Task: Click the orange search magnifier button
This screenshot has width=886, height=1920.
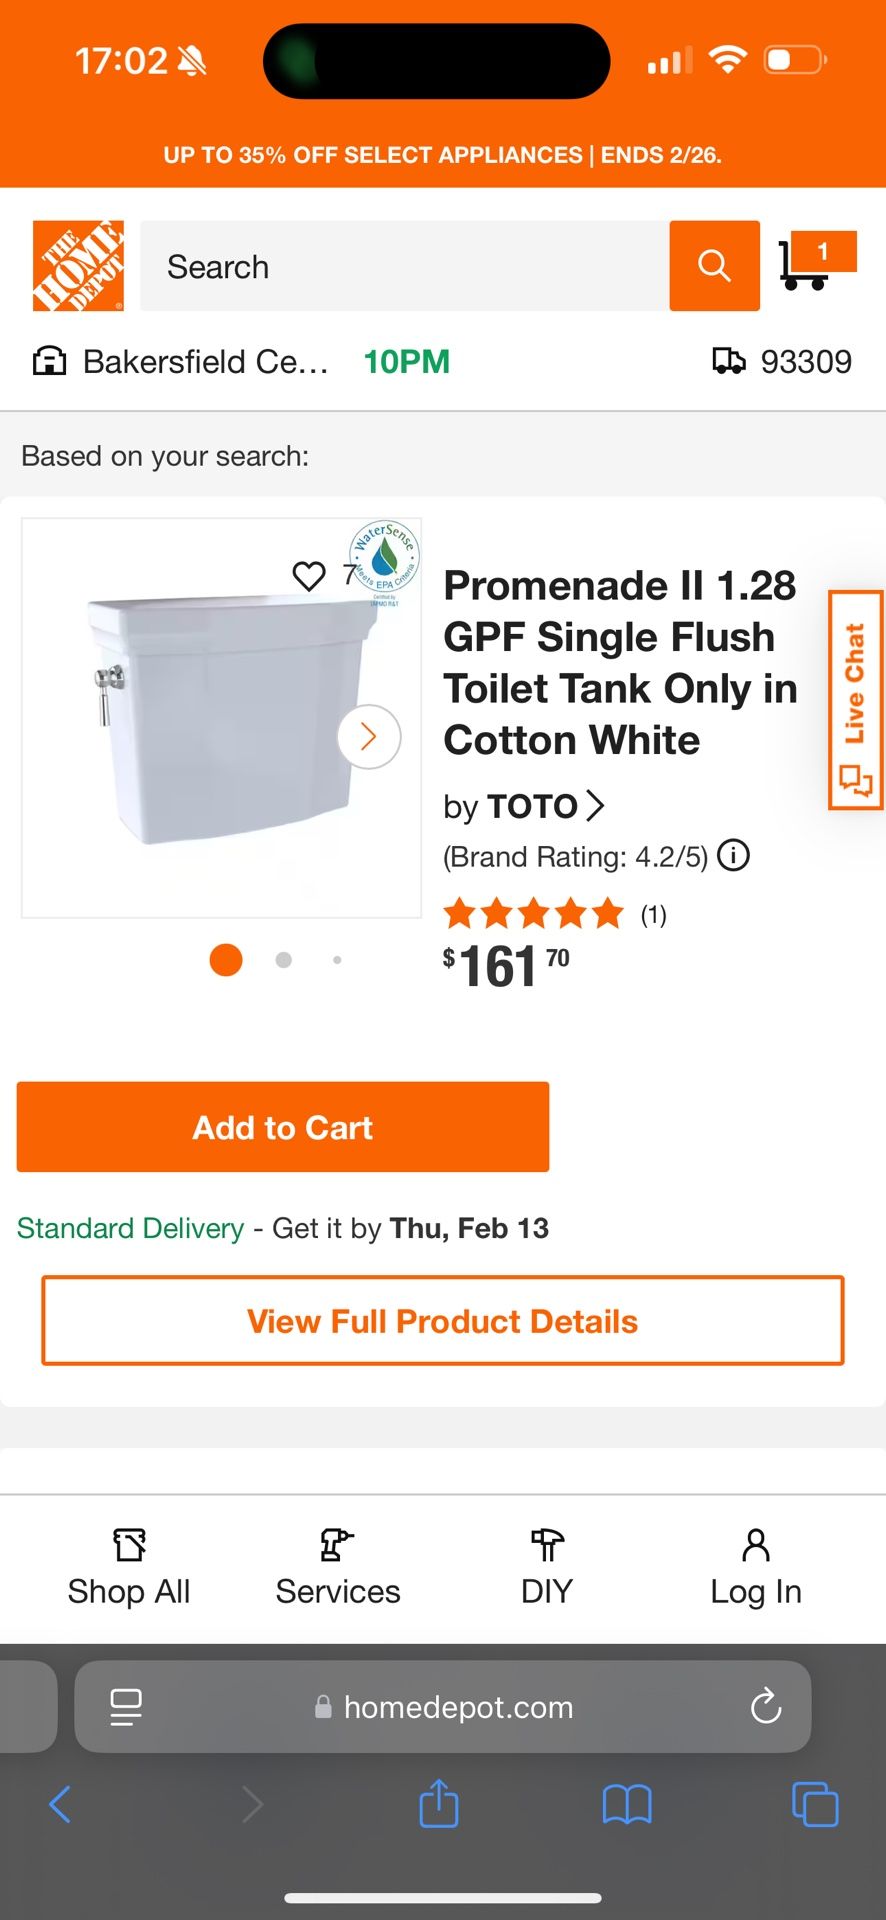Action: pyautogui.click(x=714, y=266)
